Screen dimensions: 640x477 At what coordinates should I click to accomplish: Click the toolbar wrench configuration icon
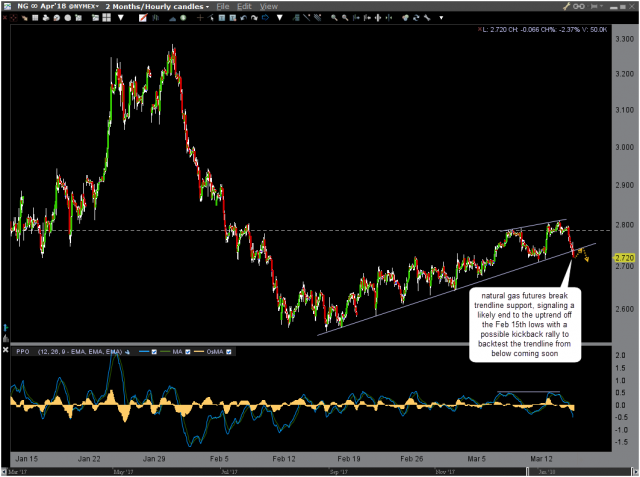pos(427,18)
